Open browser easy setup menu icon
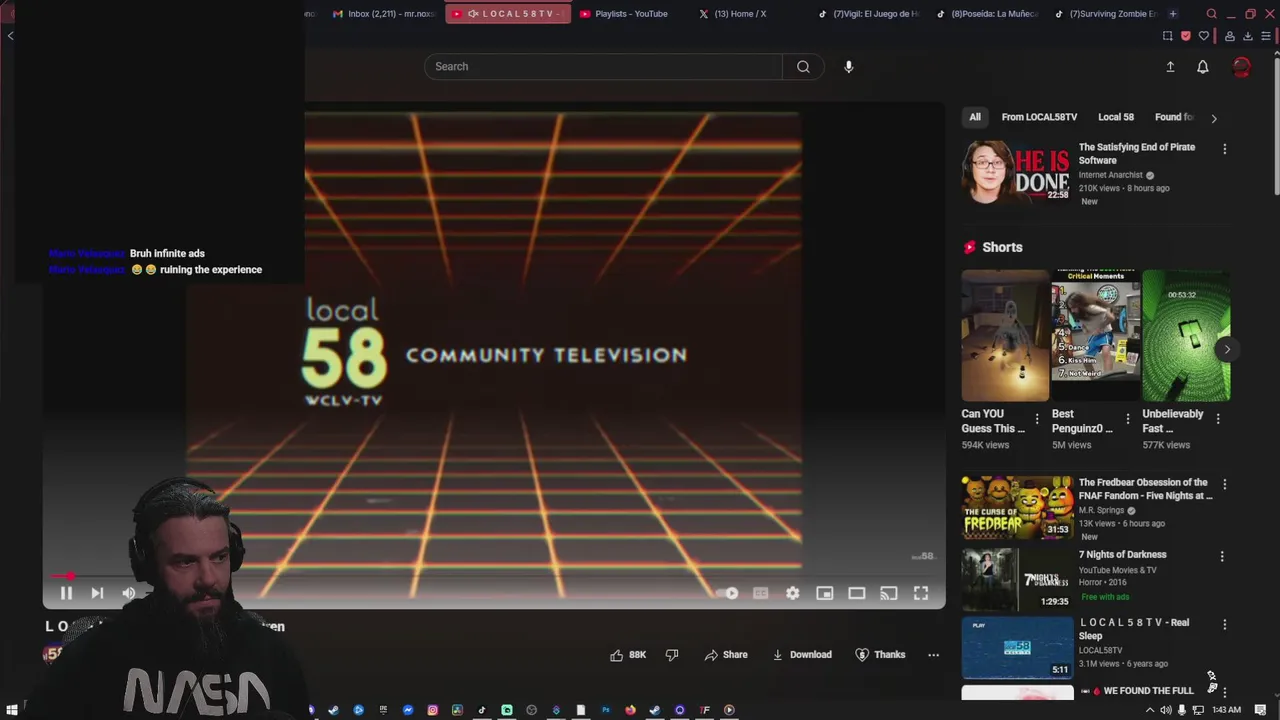 point(1266,36)
